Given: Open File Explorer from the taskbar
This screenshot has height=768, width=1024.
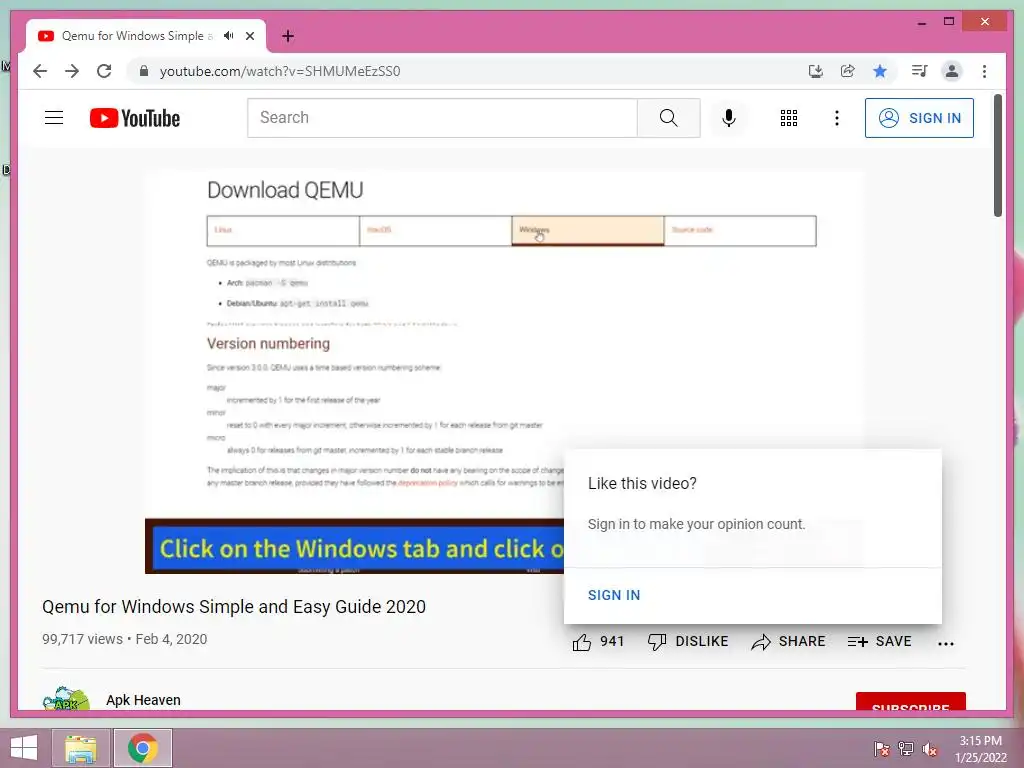Looking at the screenshot, I should point(80,748).
